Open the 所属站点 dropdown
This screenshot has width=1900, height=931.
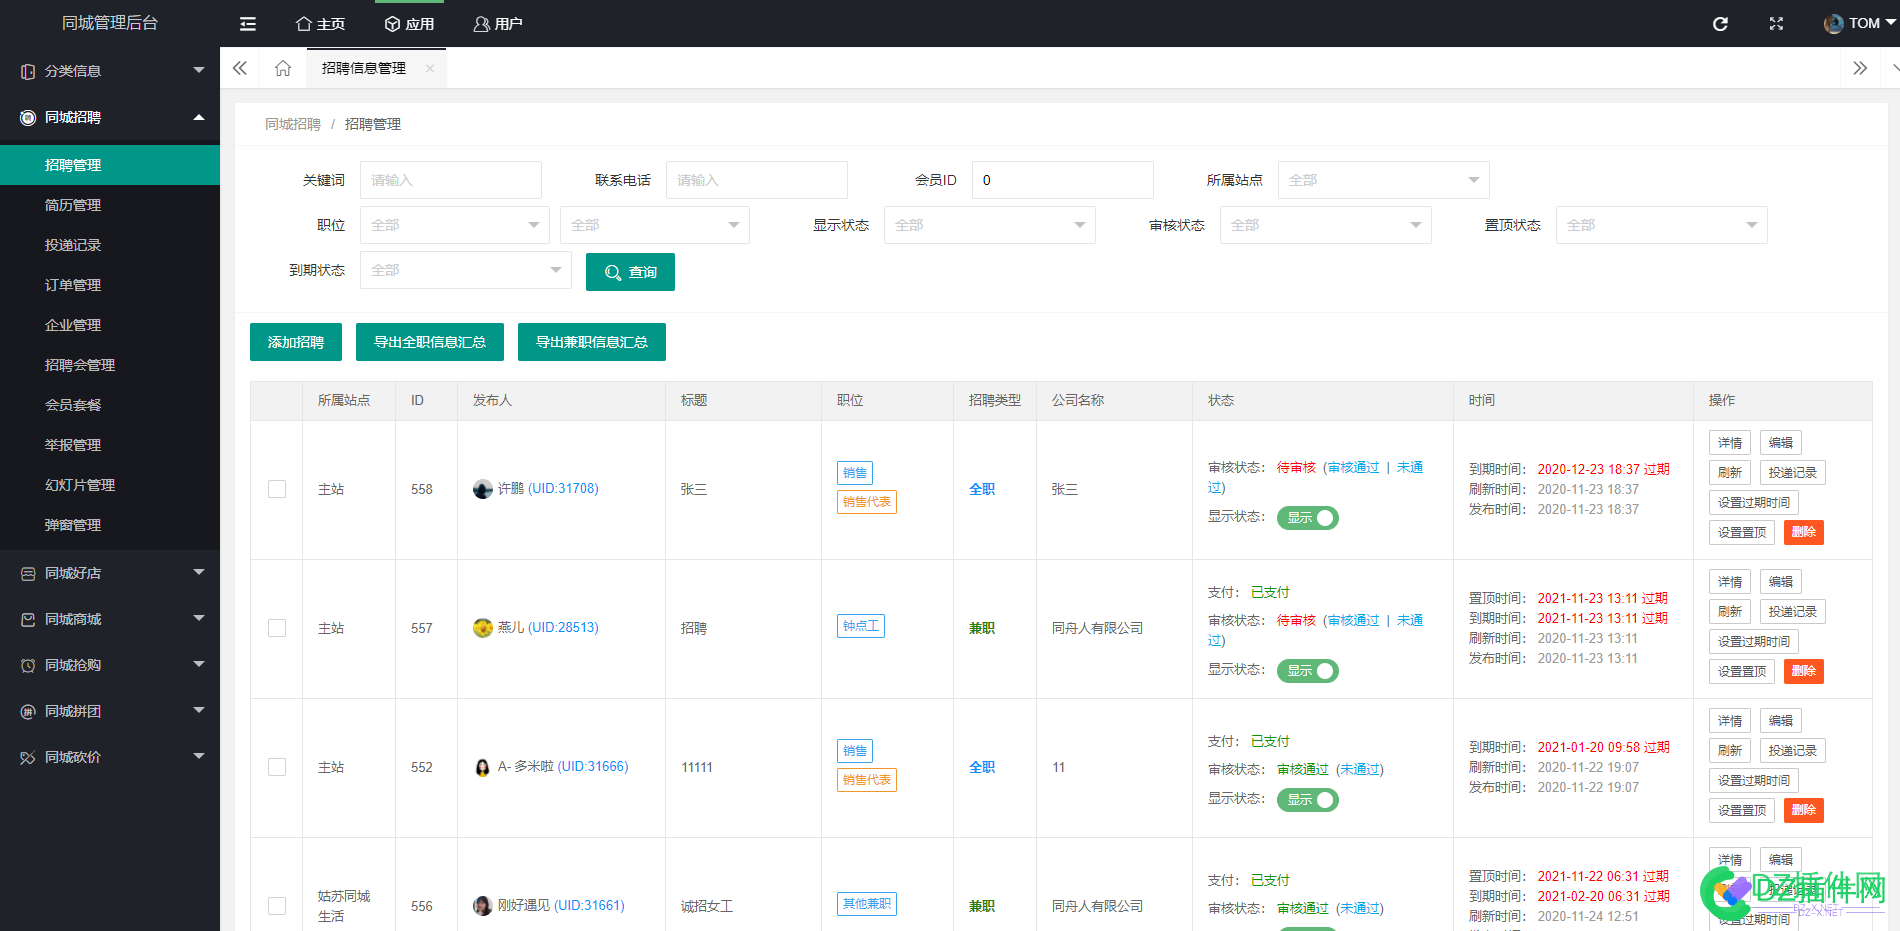(x=1383, y=180)
